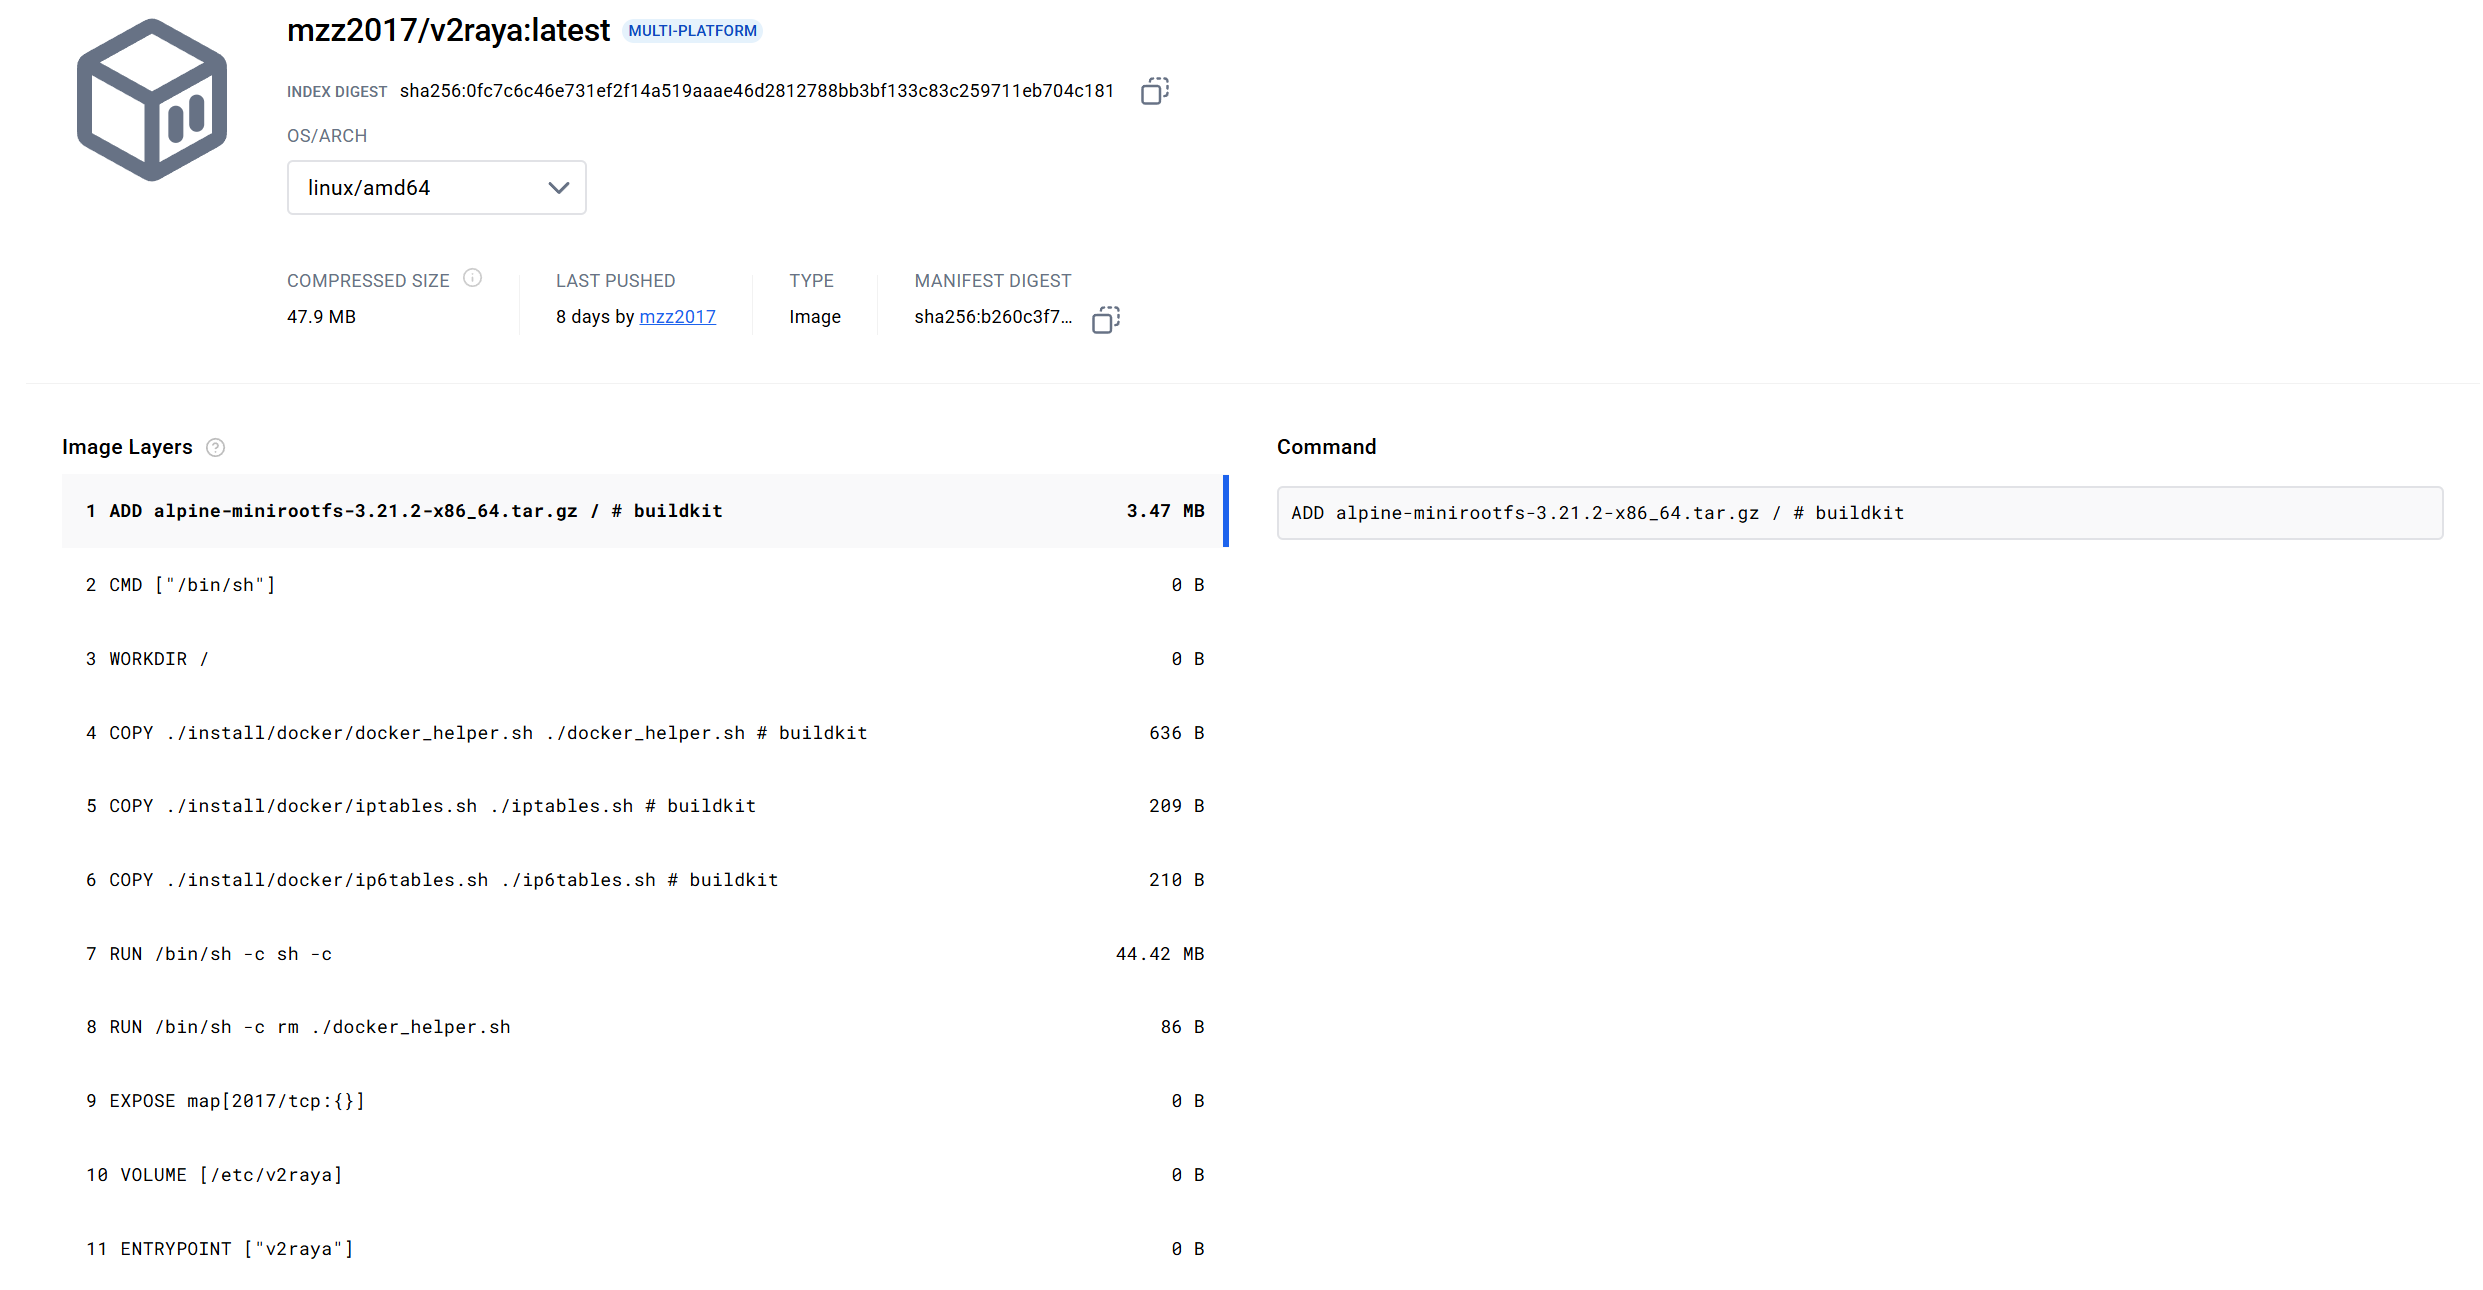Select layer 8 RUN rm docker_helper.sh
This screenshot has height=1290, width=2483.
(x=645, y=1027)
